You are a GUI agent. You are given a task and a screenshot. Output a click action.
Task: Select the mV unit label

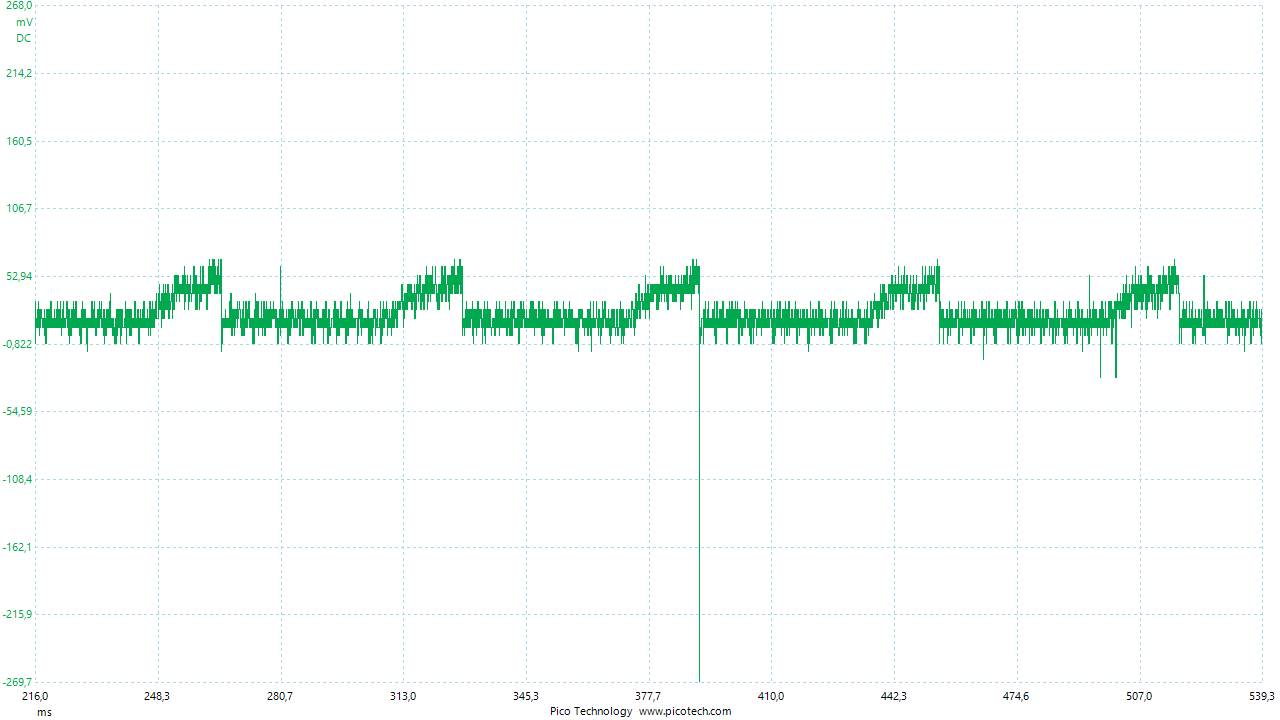[24, 22]
